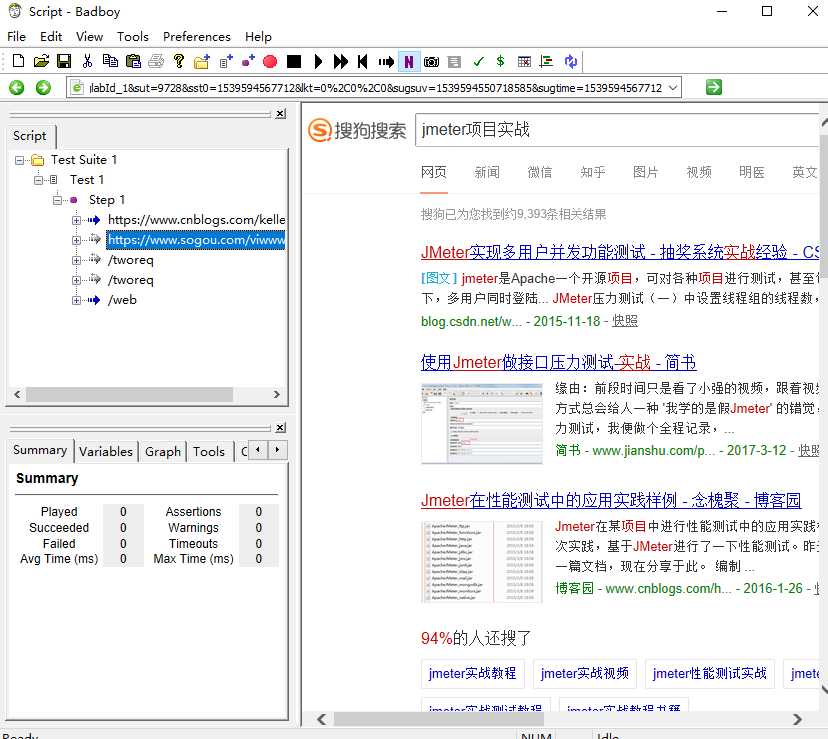828x739 pixels.
Task: Open the View menu
Action: pos(89,36)
